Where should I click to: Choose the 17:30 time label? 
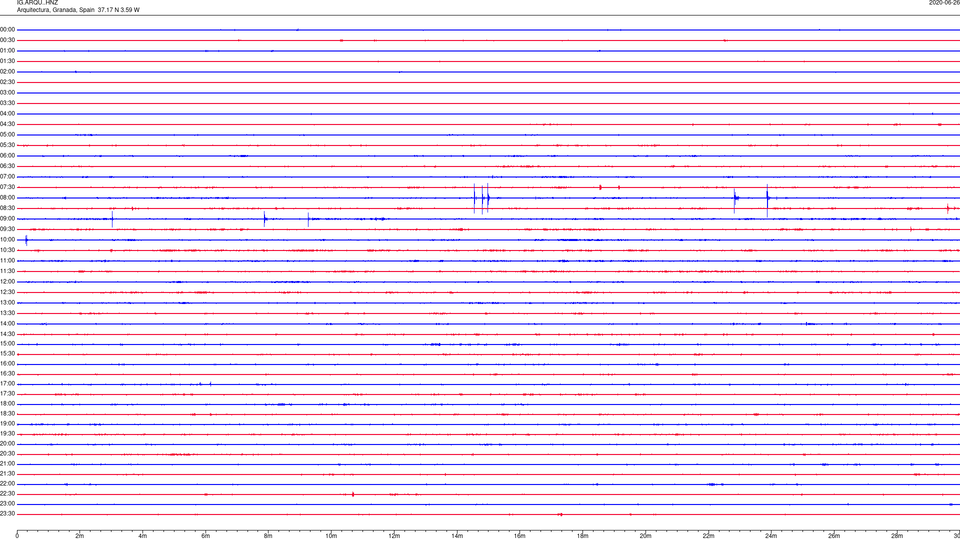pos(7,394)
